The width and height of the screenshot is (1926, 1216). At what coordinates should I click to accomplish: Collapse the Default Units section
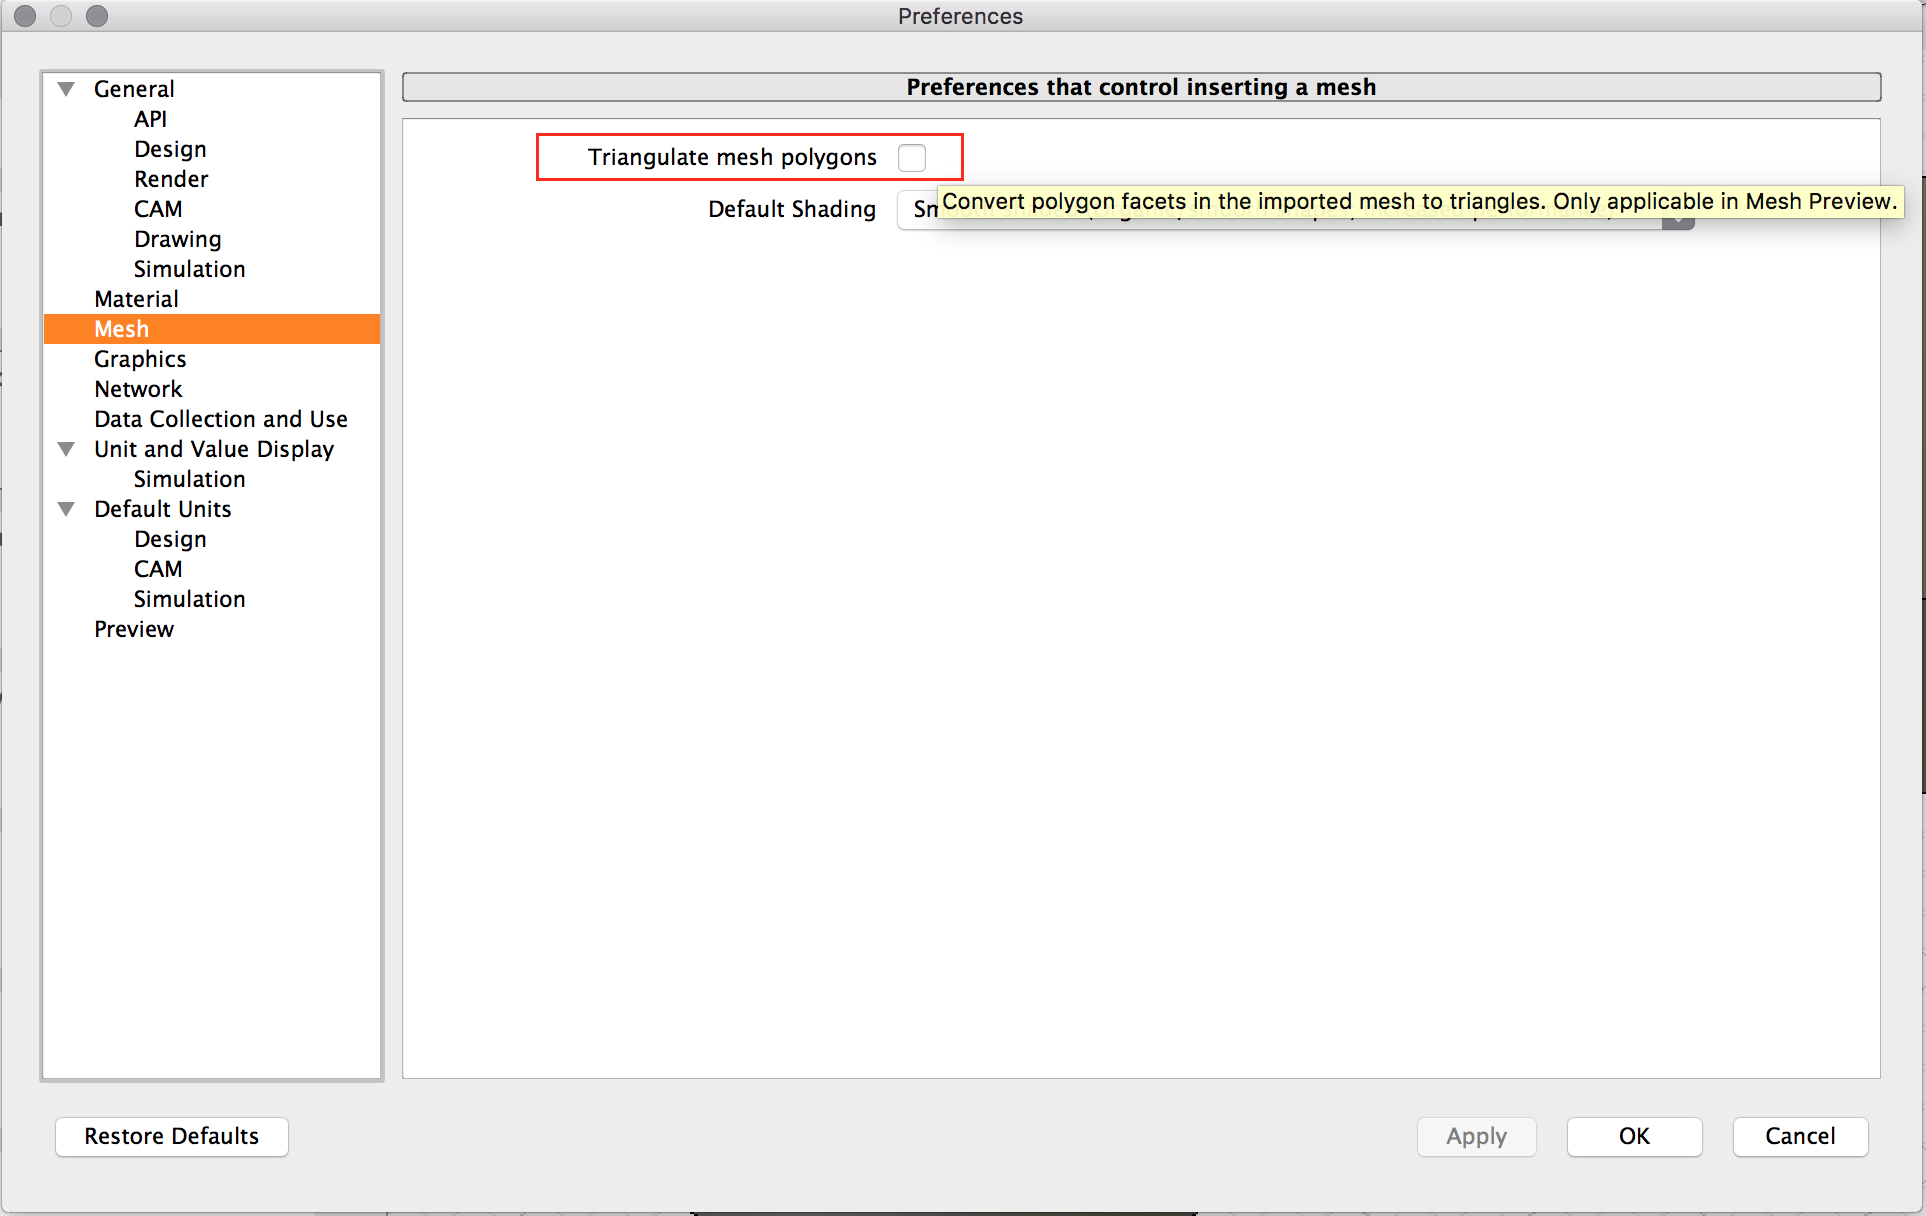67,509
